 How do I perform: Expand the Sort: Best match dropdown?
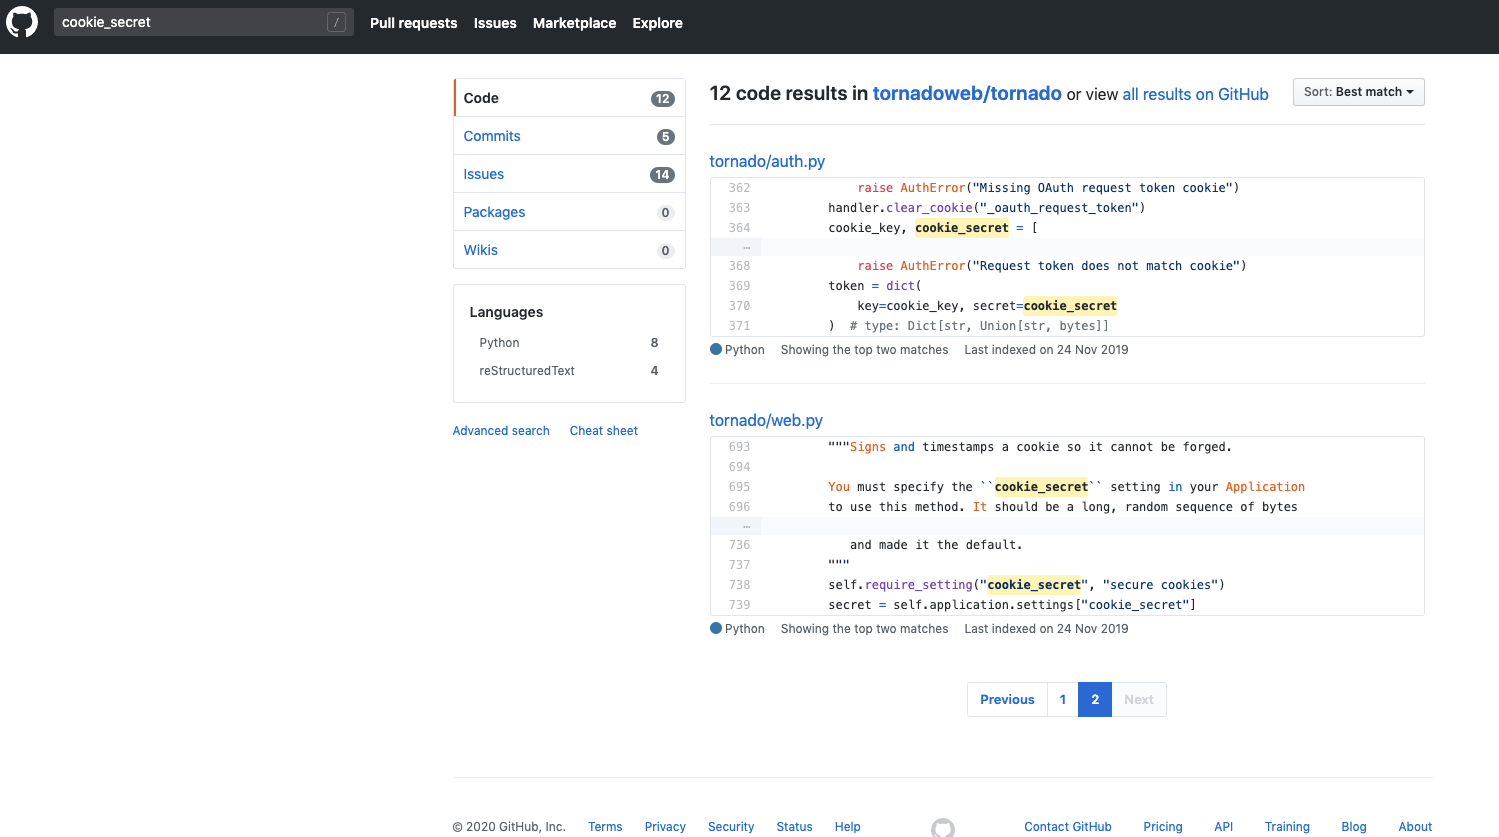pyautogui.click(x=1359, y=92)
